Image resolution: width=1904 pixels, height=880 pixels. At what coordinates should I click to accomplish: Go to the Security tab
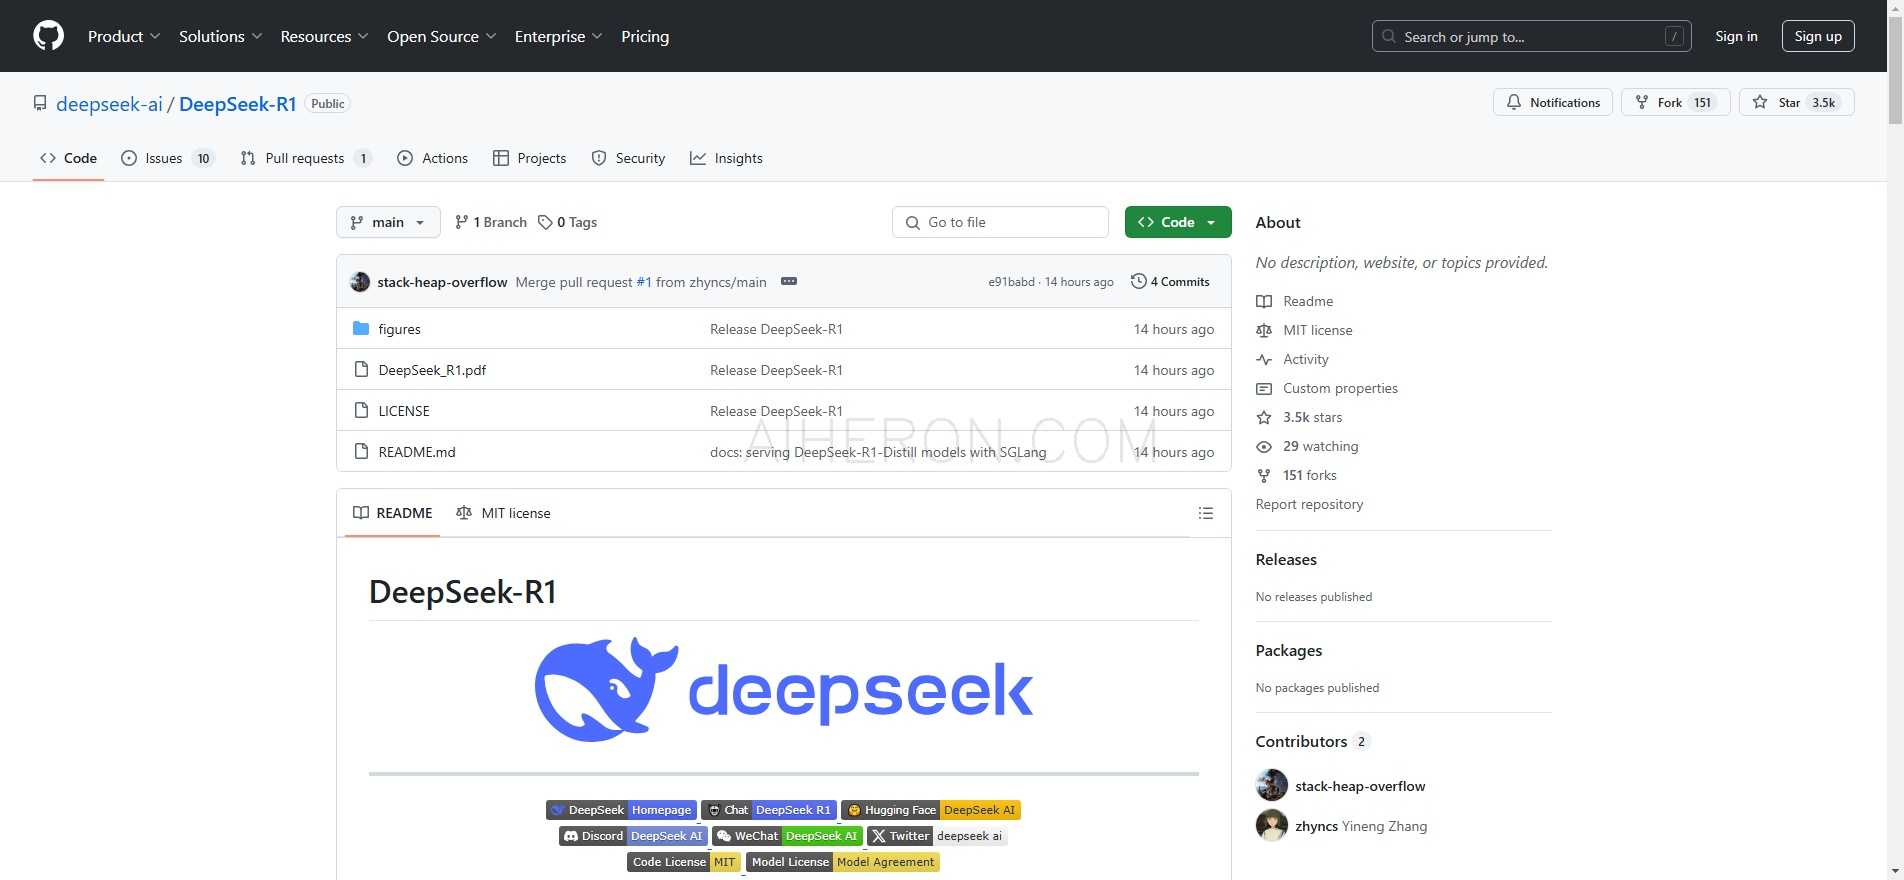(628, 158)
